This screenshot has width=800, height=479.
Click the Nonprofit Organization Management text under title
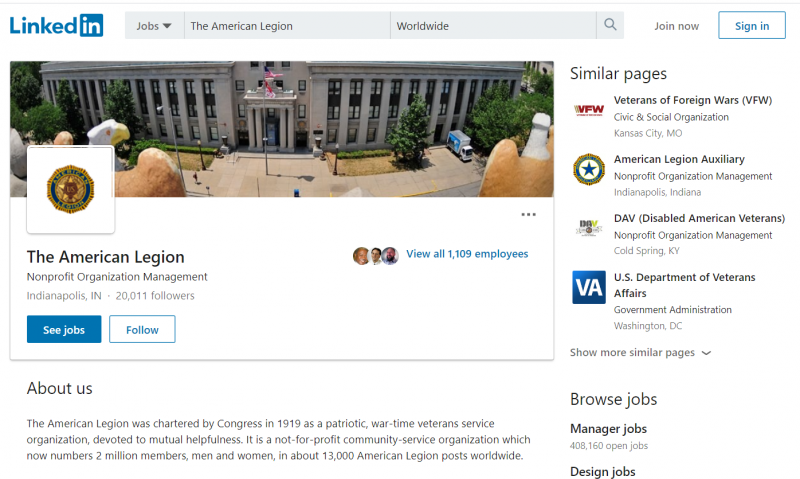pyautogui.click(x=117, y=276)
